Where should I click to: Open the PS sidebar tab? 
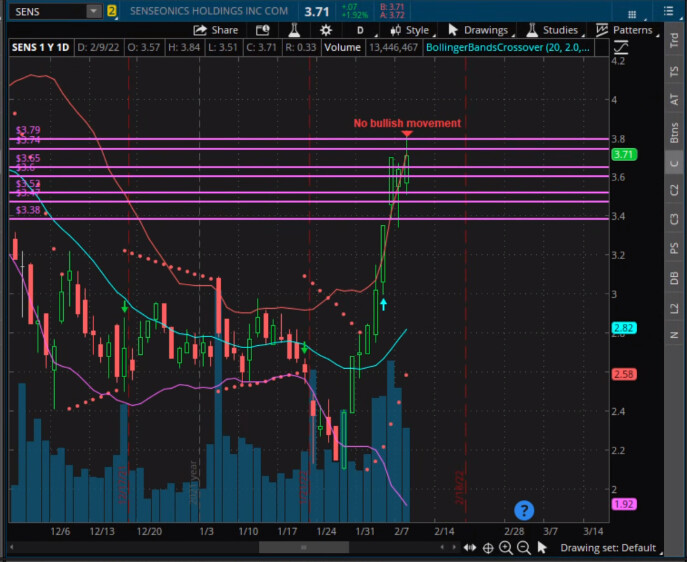[x=674, y=248]
